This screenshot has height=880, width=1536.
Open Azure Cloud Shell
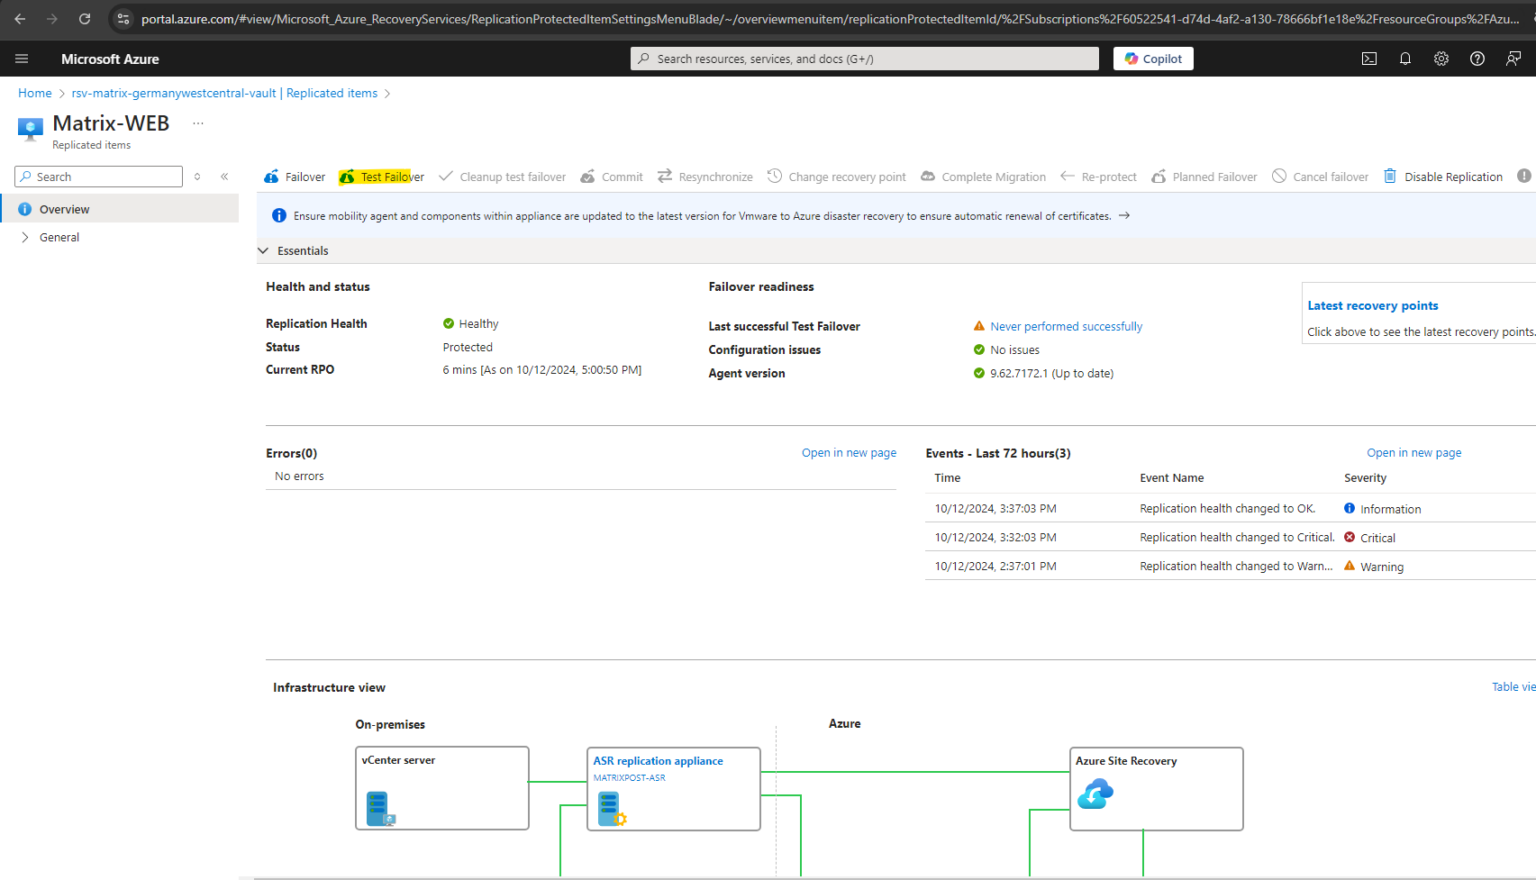pos(1369,58)
